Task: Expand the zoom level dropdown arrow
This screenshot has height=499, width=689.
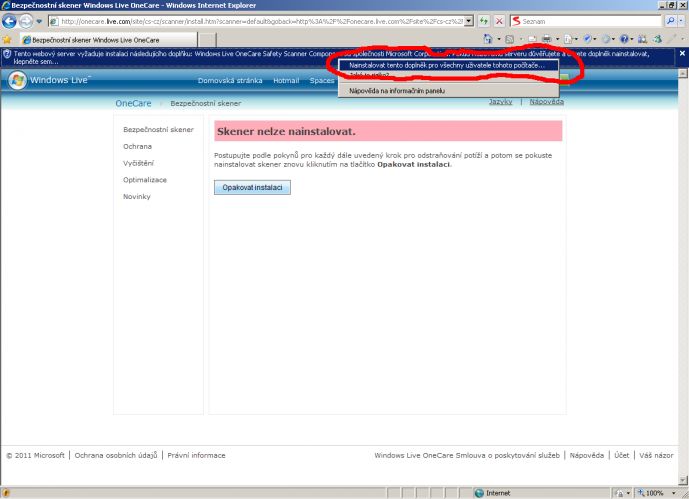Action: [674, 493]
